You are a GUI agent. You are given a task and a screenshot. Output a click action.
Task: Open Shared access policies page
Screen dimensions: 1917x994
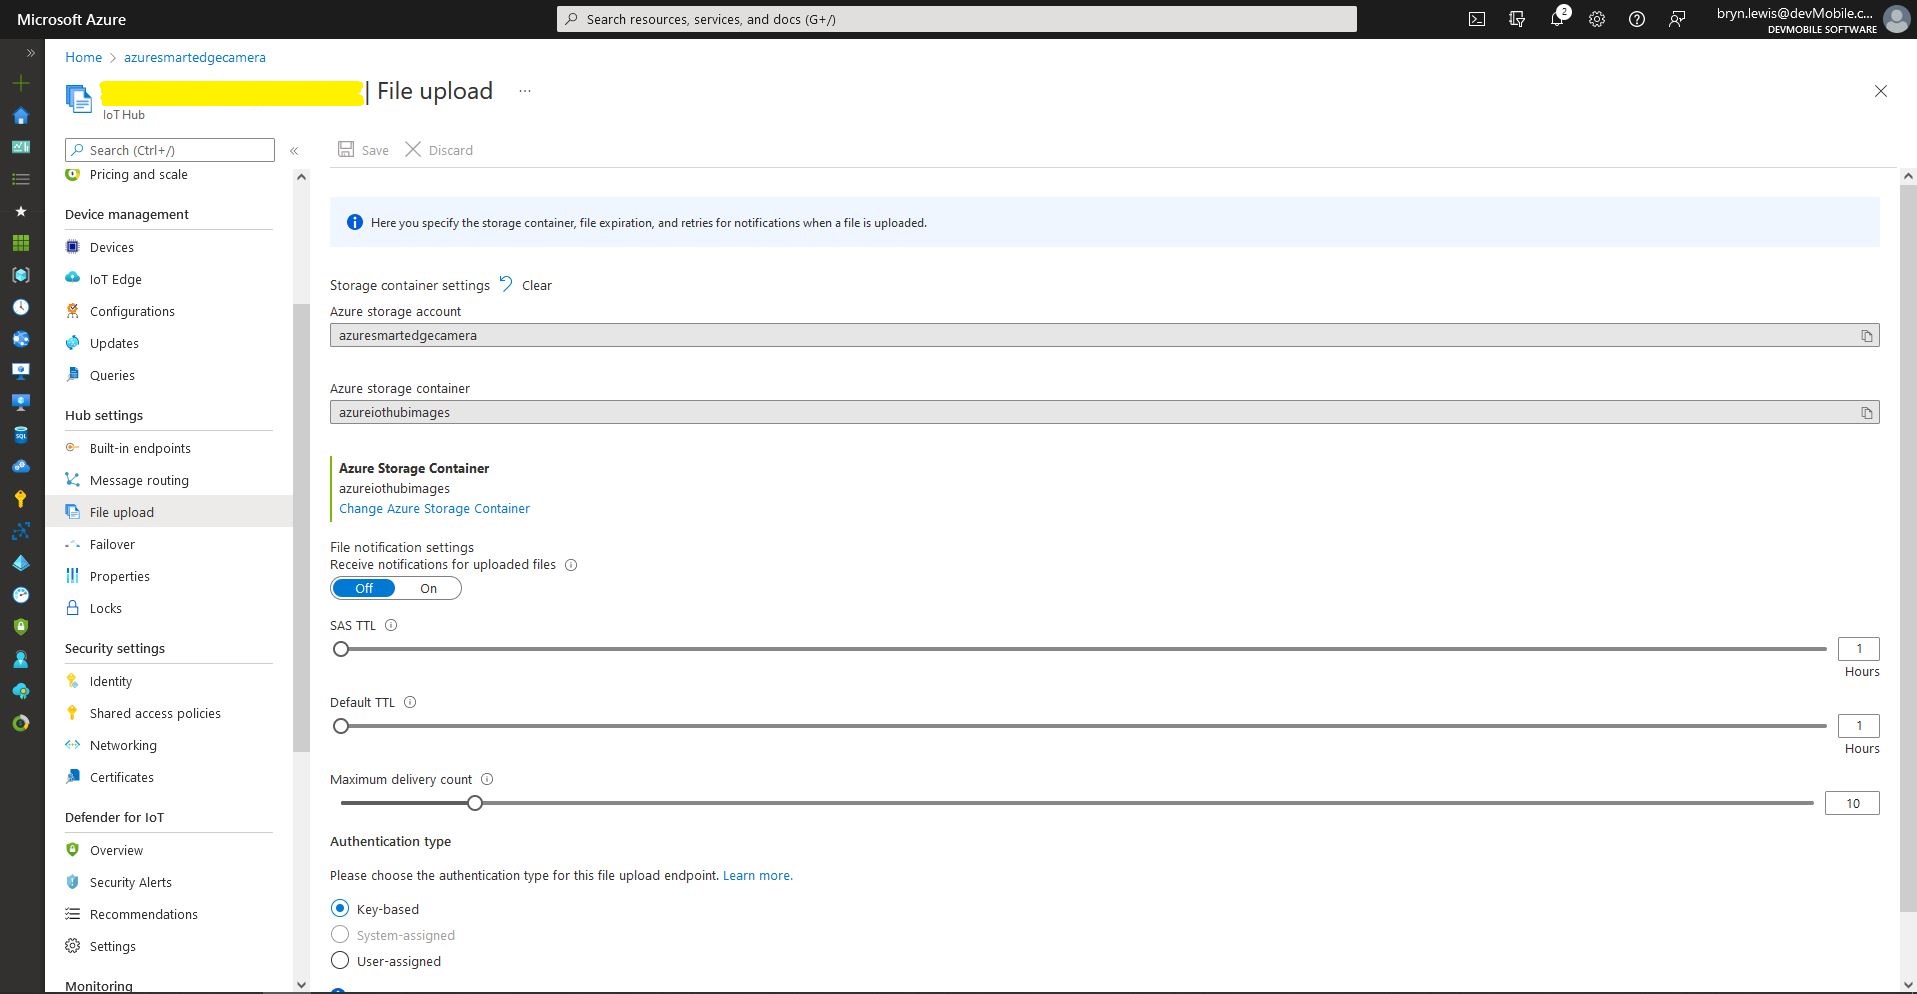[x=155, y=714]
